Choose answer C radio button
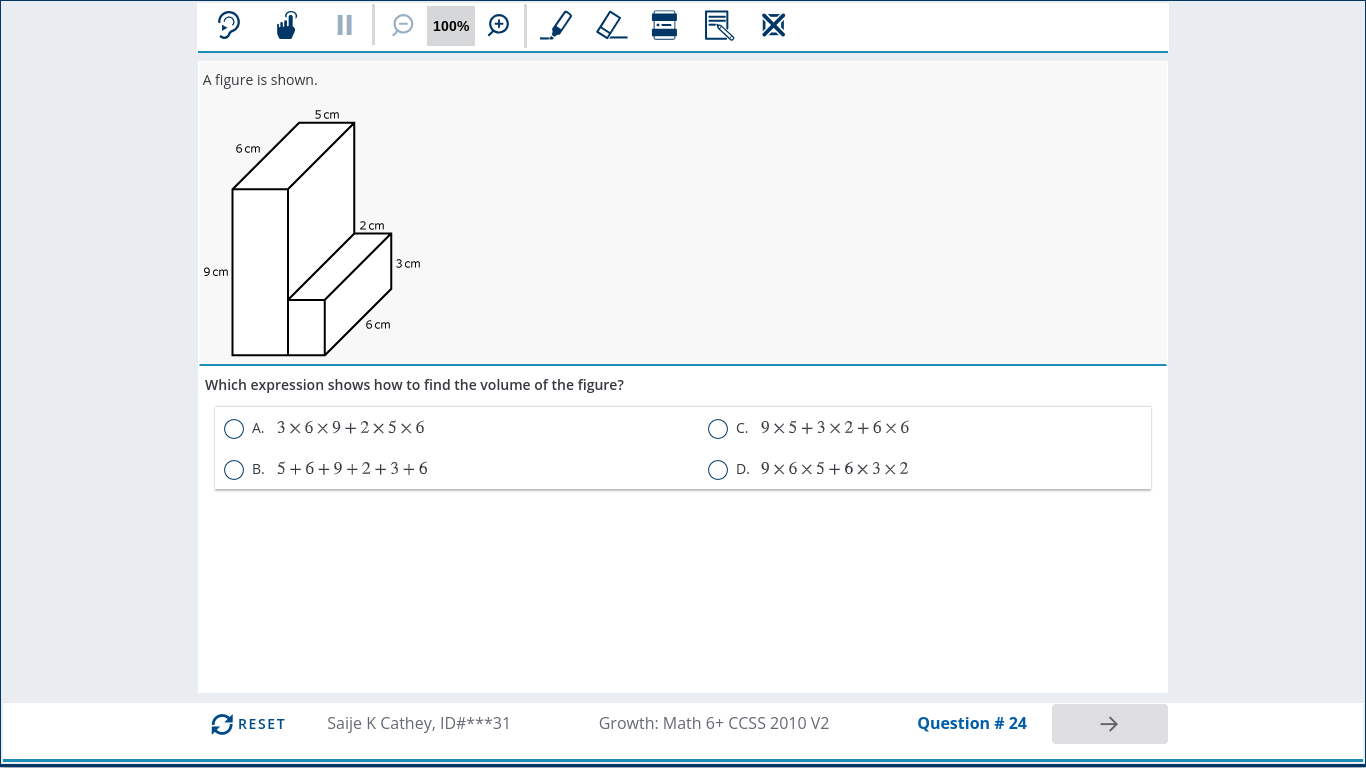This screenshot has height=768, width=1366. [718, 429]
